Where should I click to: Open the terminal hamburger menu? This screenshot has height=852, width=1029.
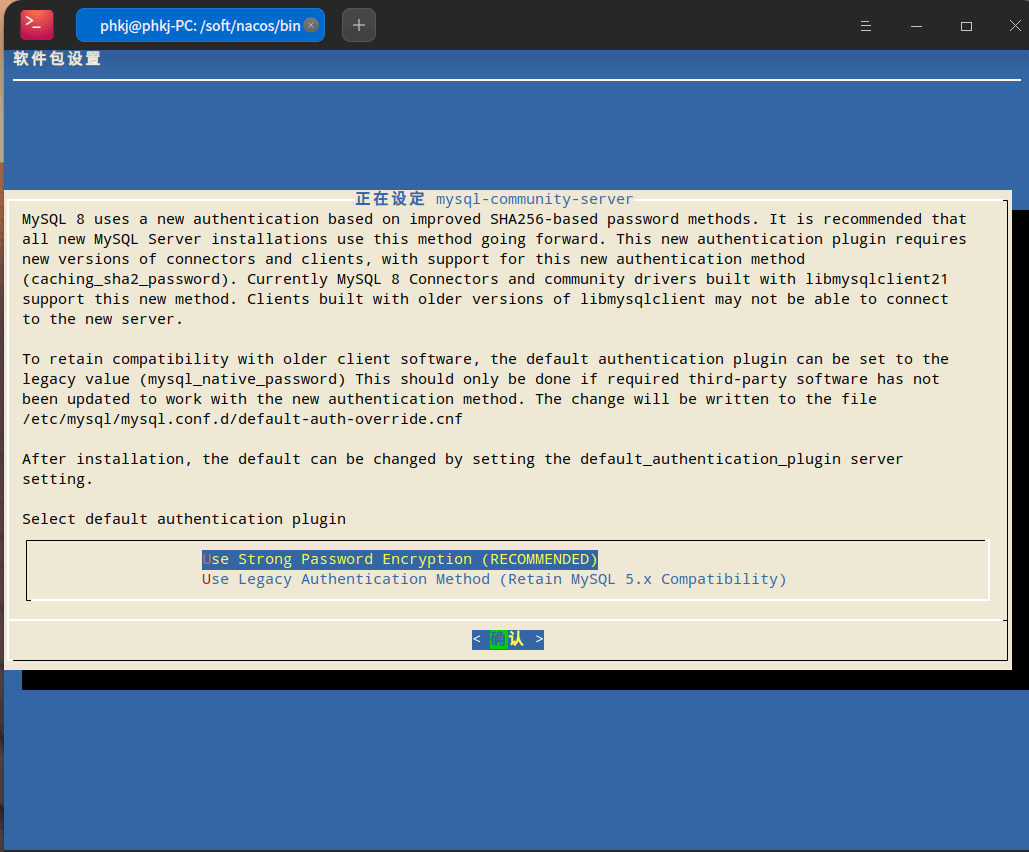pos(866,26)
